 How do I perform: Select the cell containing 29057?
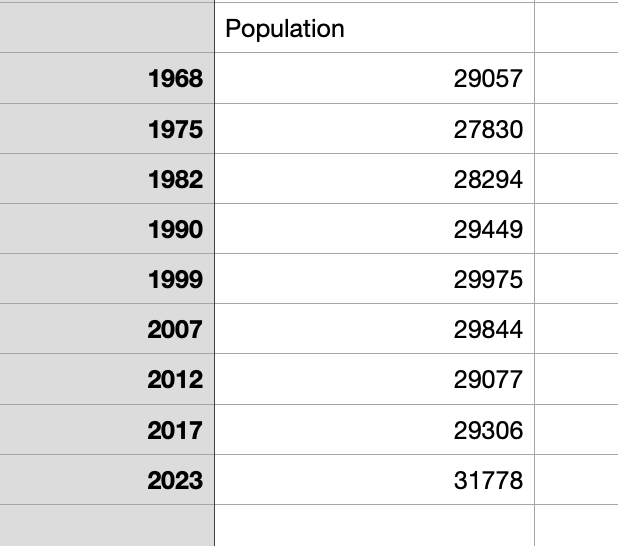click(374, 79)
